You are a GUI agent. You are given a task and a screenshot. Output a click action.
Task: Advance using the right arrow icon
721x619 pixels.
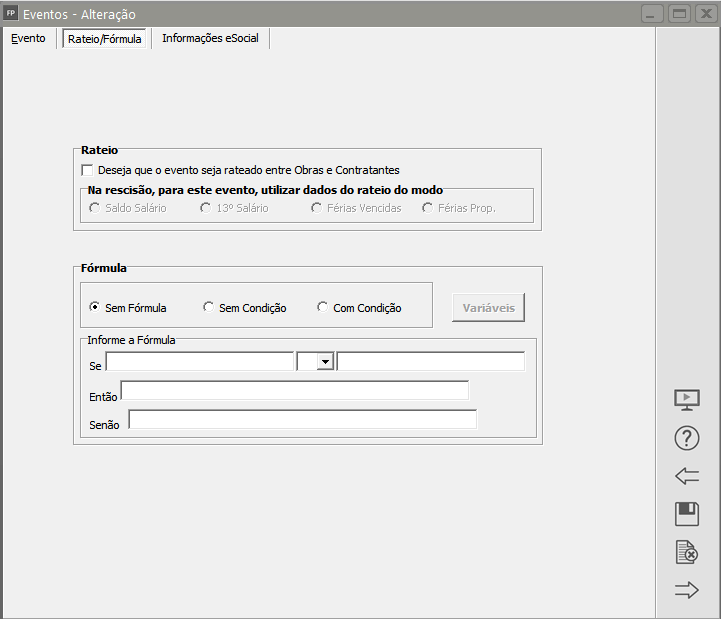(687, 590)
